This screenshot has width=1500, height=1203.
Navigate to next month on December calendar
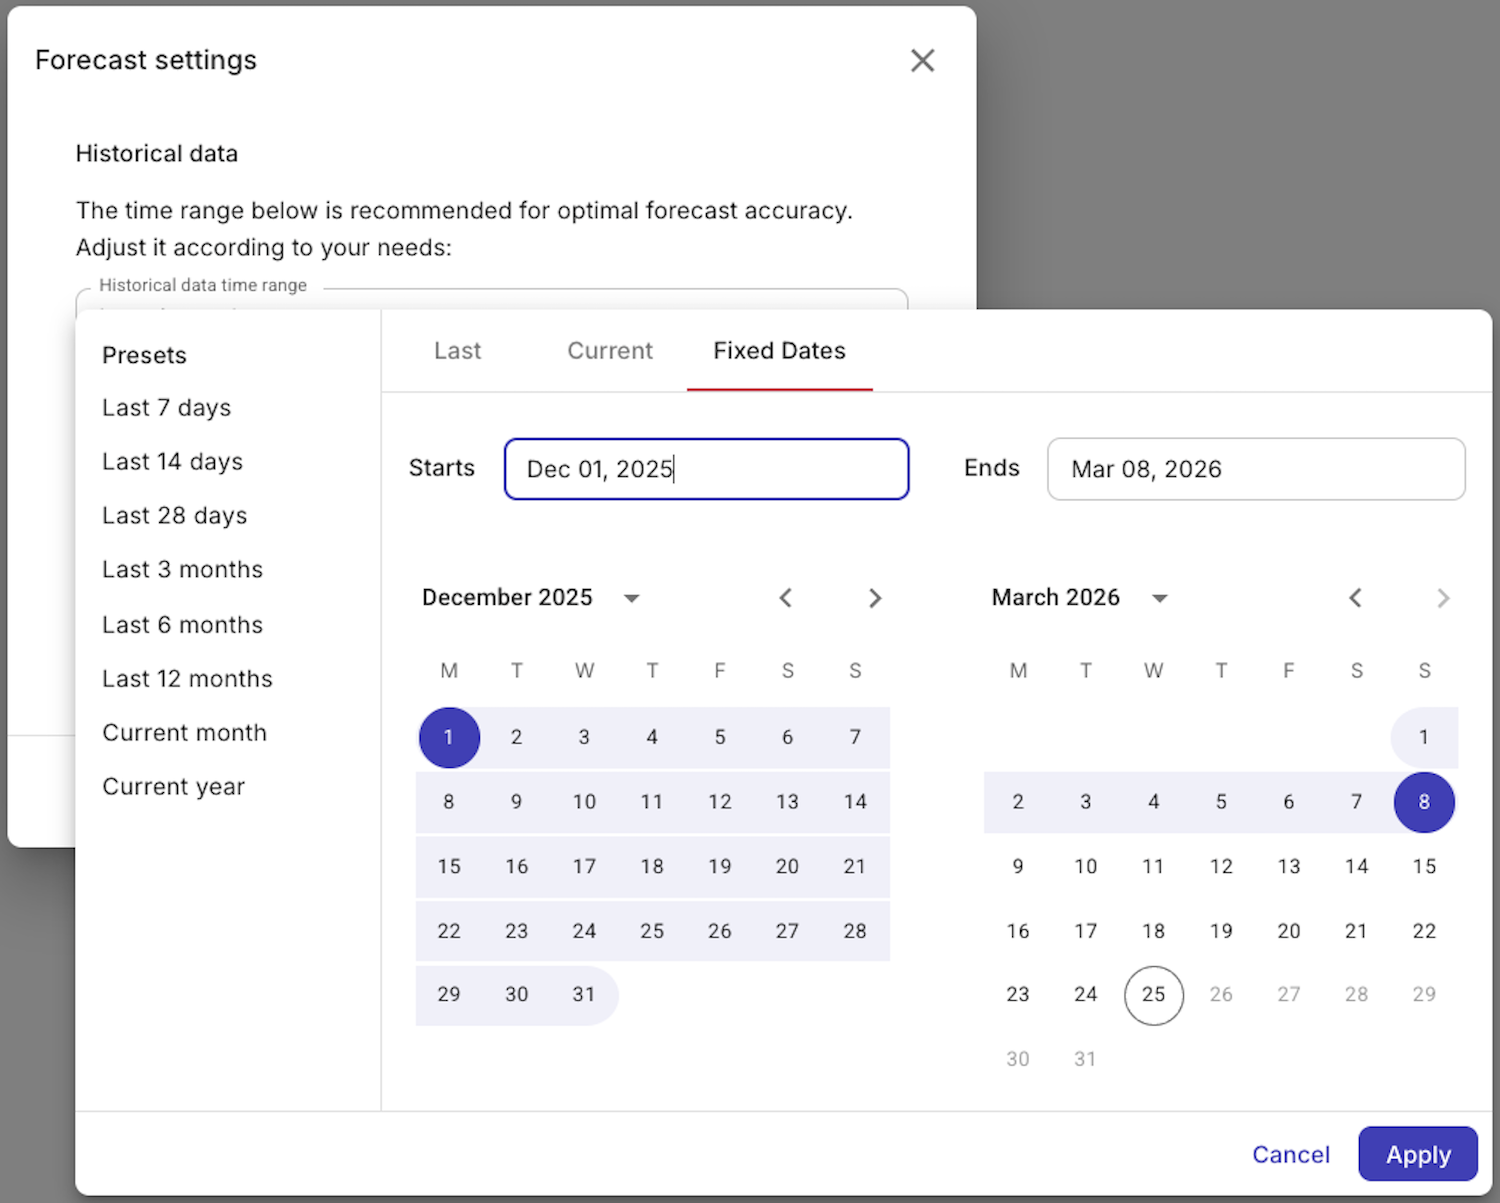tap(875, 597)
